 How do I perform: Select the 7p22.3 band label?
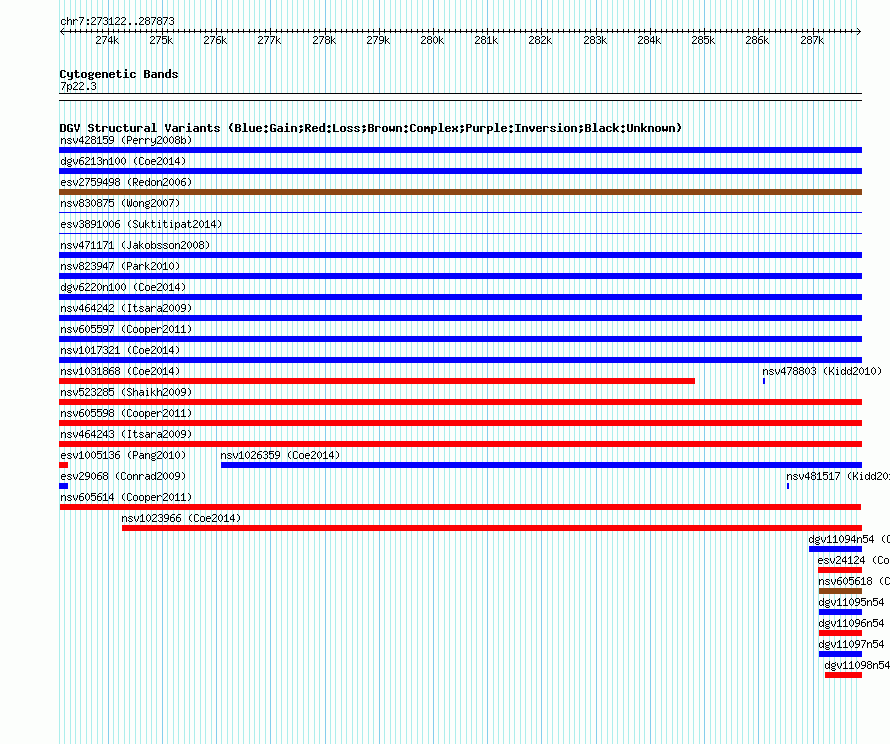pyautogui.click(x=78, y=86)
